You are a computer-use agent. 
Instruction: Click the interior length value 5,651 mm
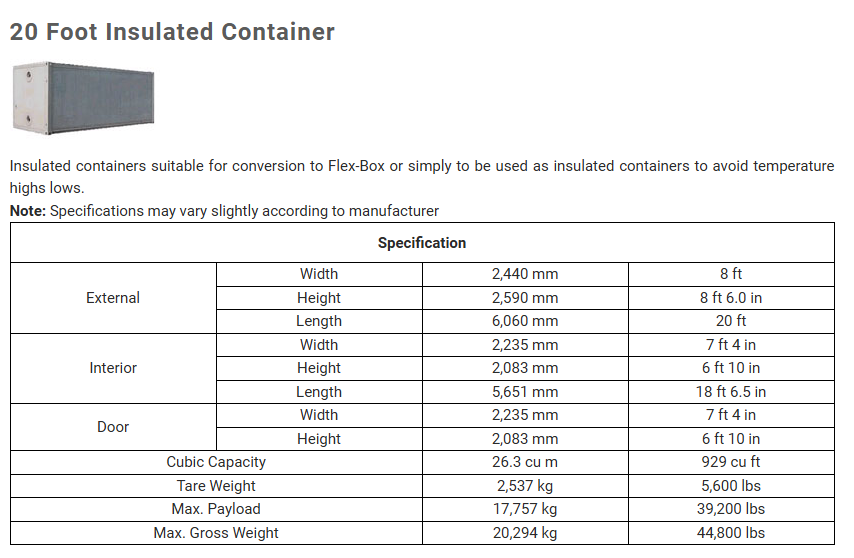click(525, 392)
